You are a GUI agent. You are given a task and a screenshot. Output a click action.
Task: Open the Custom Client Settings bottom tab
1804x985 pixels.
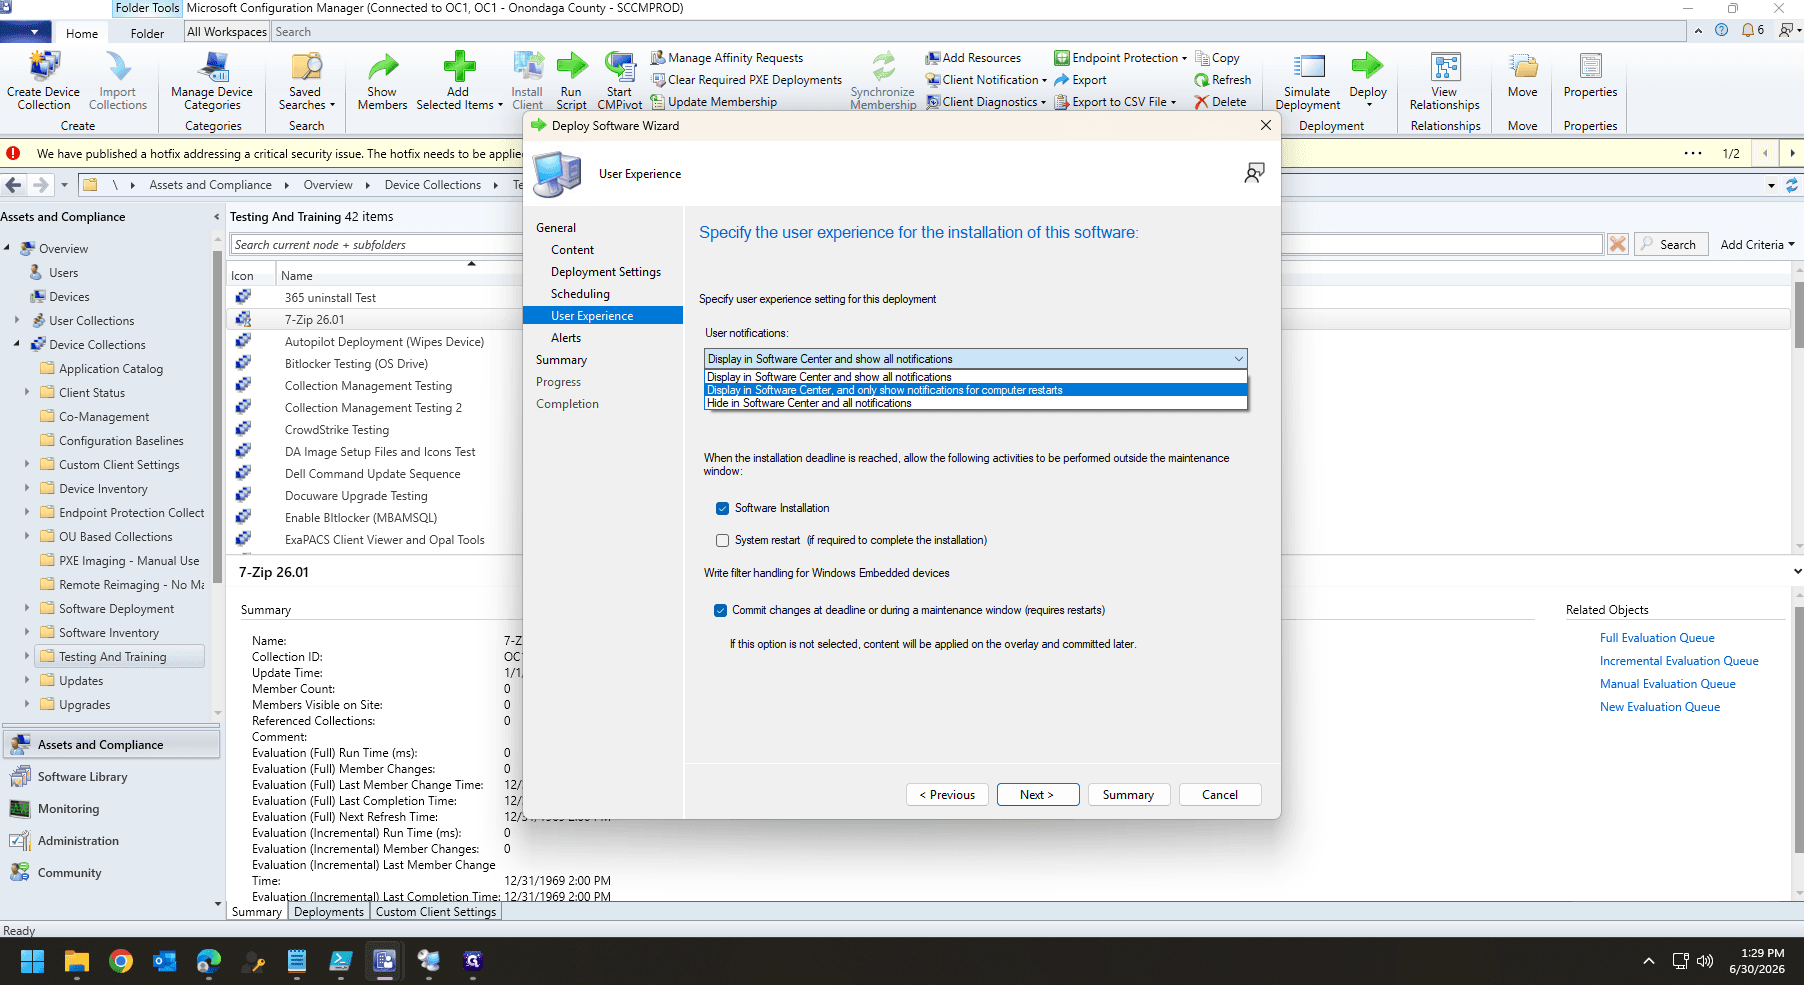435,912
